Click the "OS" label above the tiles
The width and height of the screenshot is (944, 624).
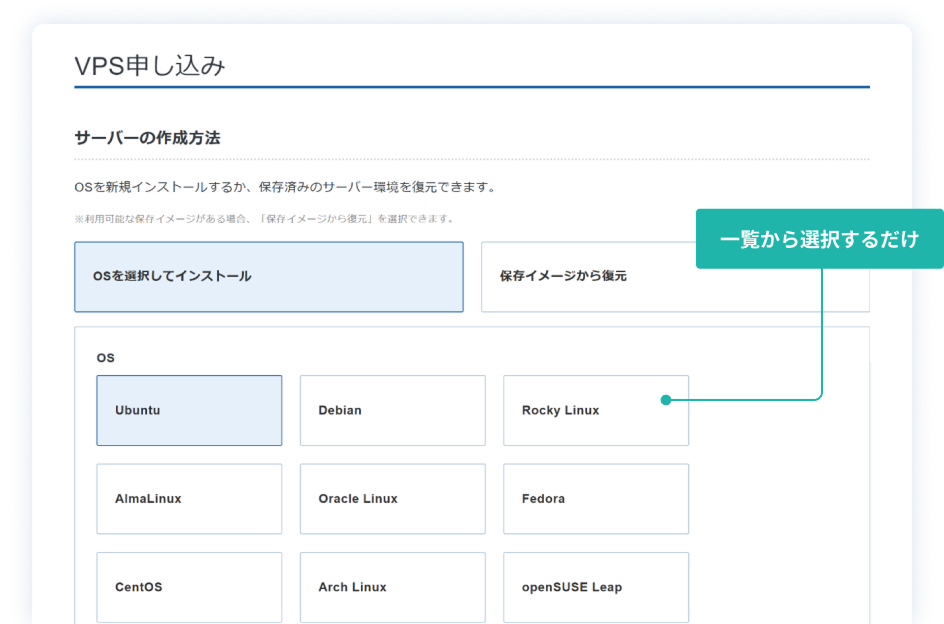pyautogui.click(x=105, y=358)
